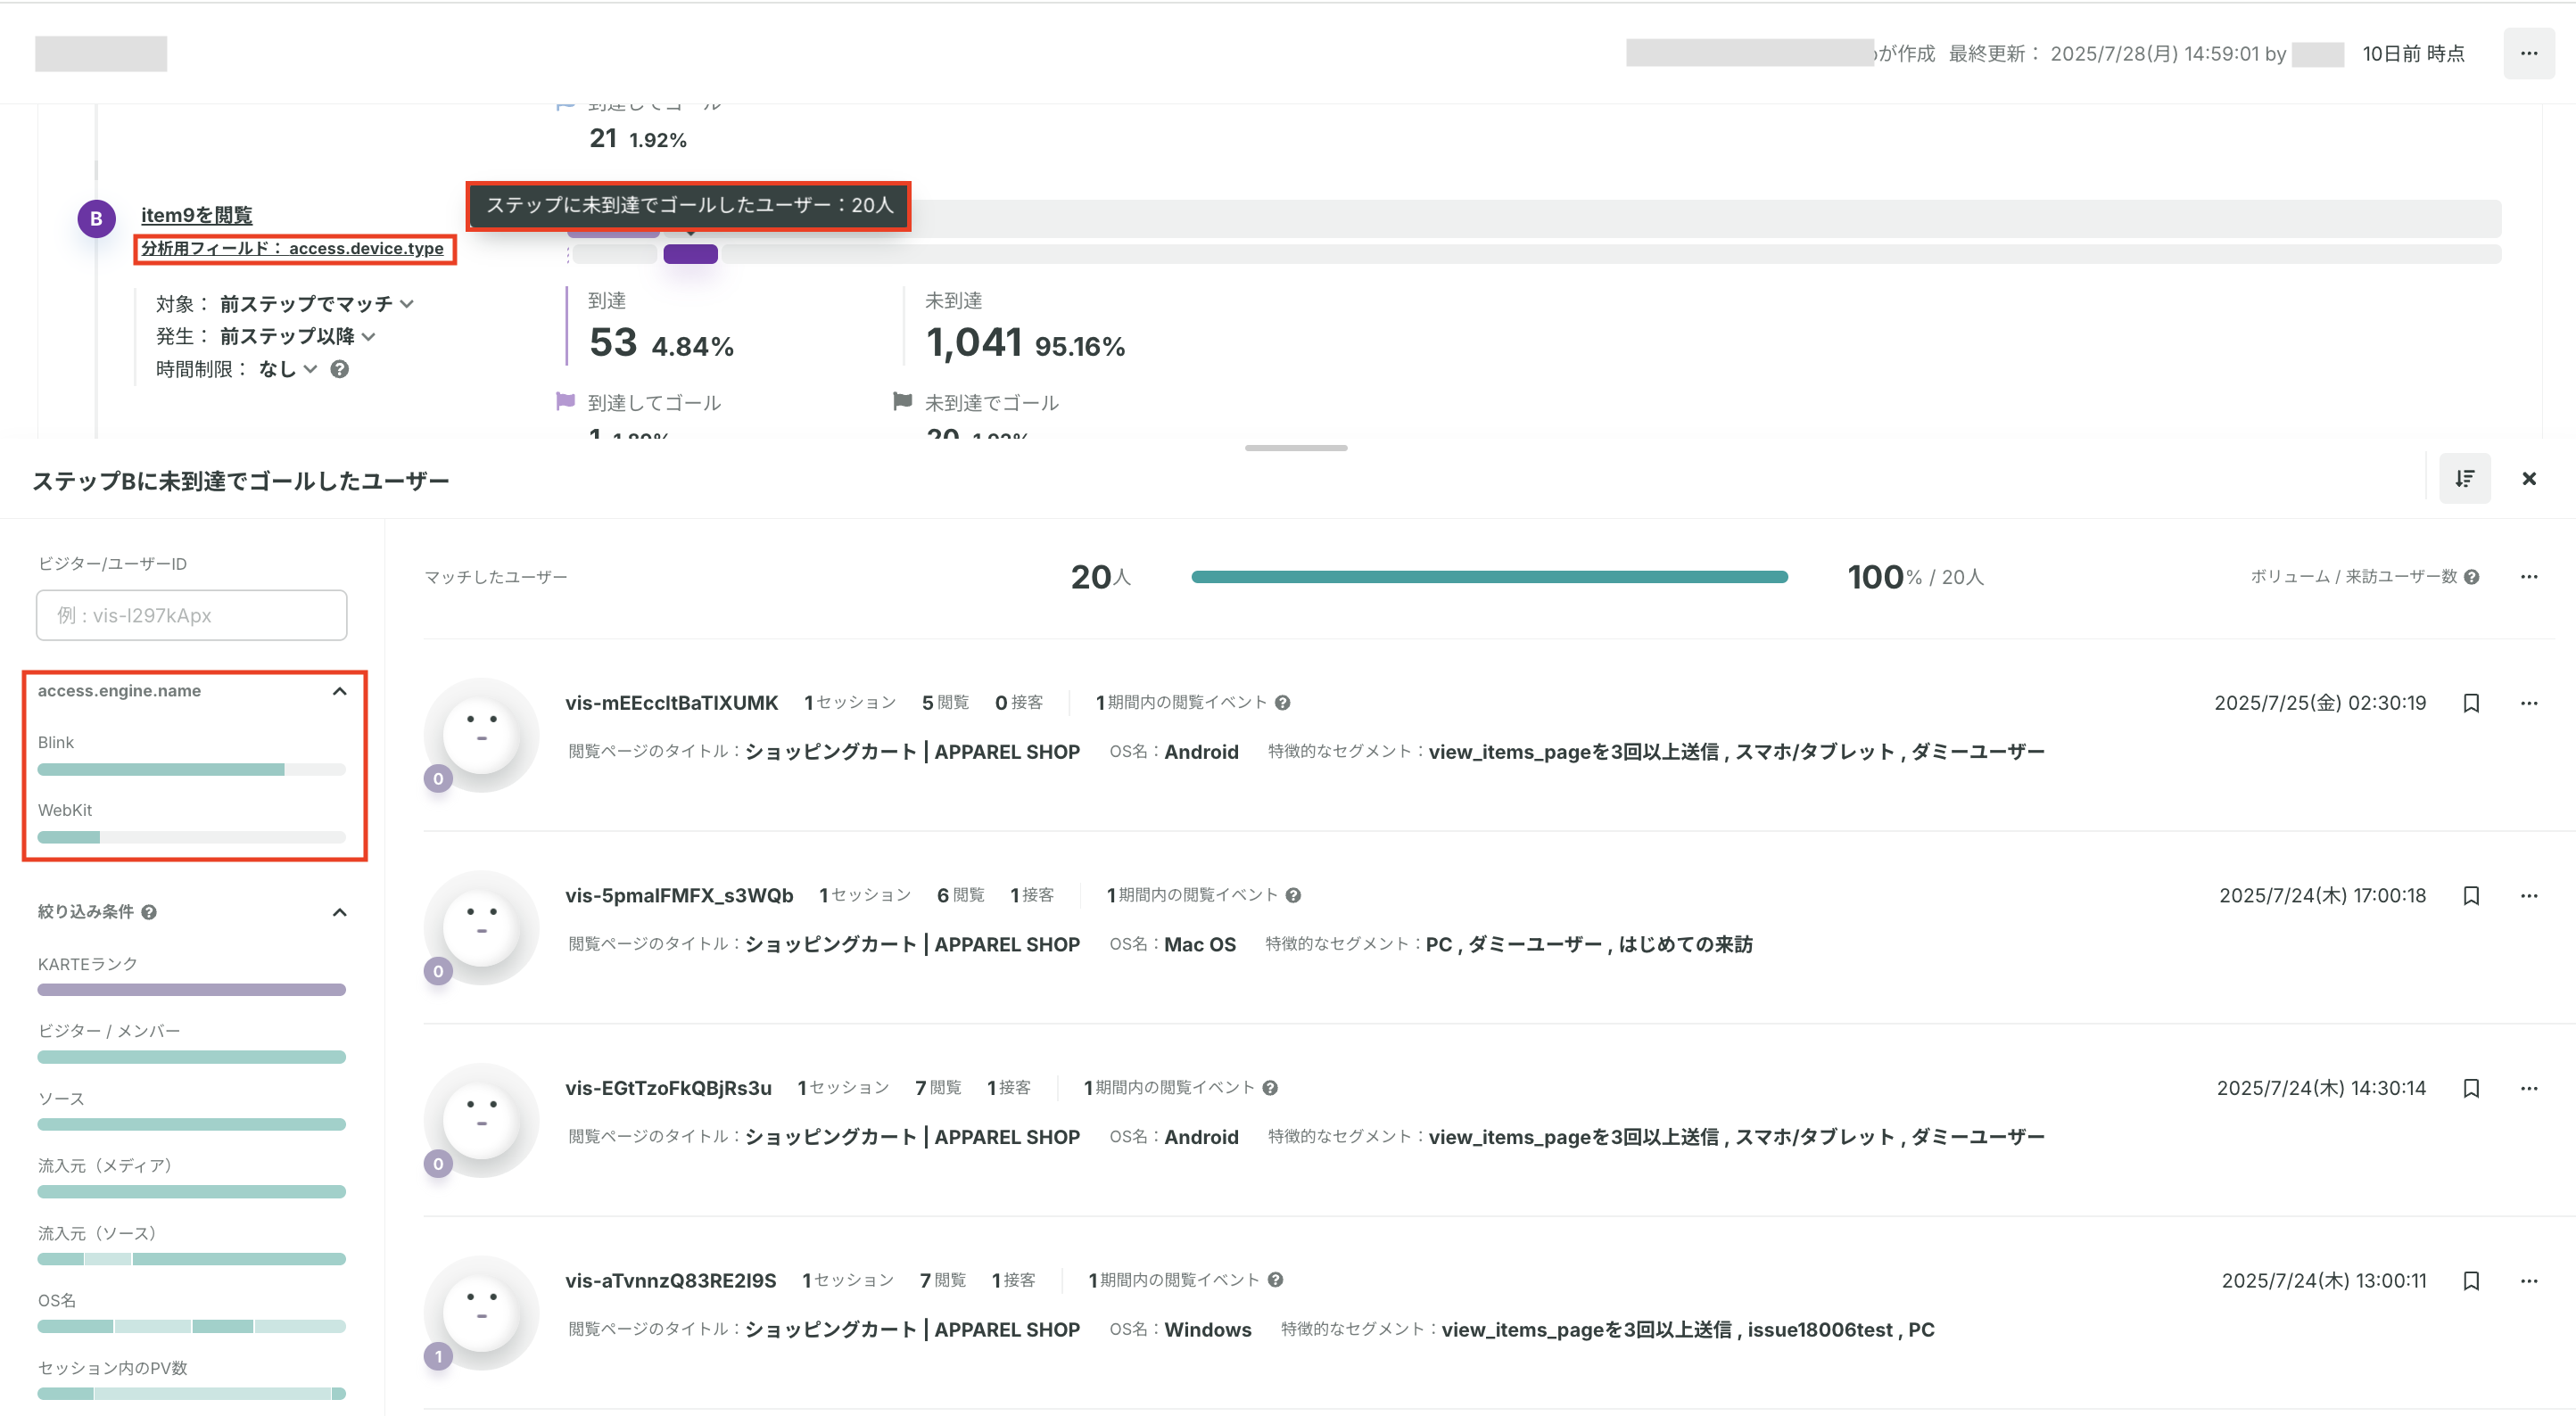Open the 対象 前ステップでマッチ dropdown
Image resolution: width=2576 pixels, height=1416 pixels.
[316, 304]
